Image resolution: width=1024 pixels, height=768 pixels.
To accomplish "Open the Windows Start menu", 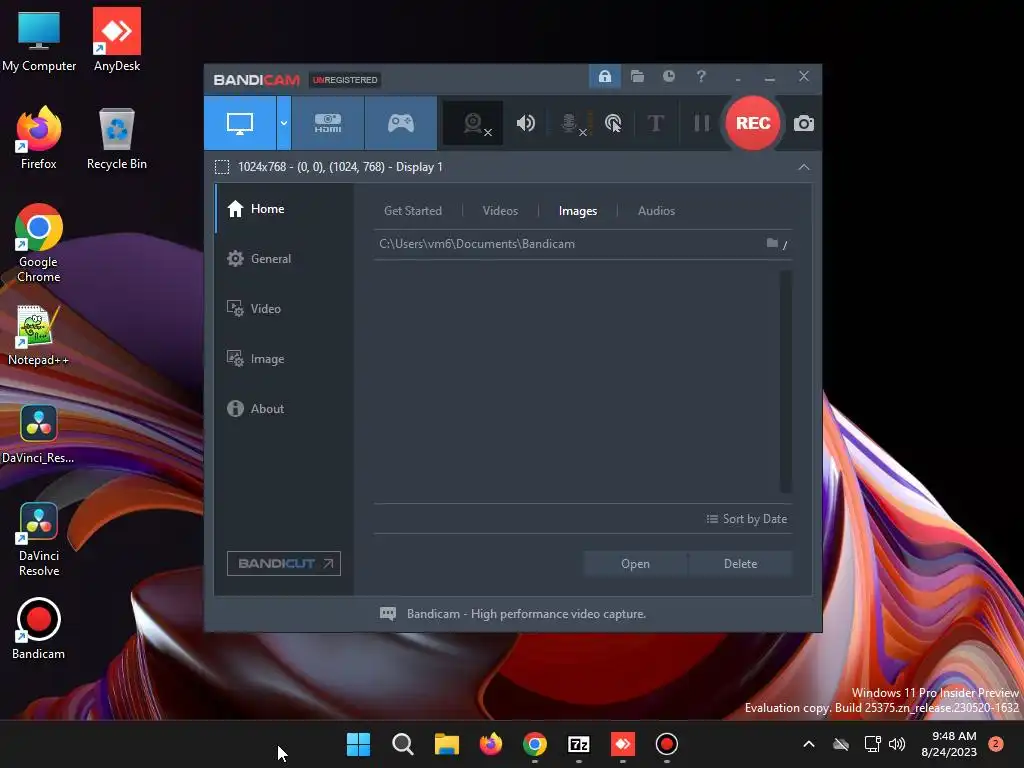I will coord(358,744).
